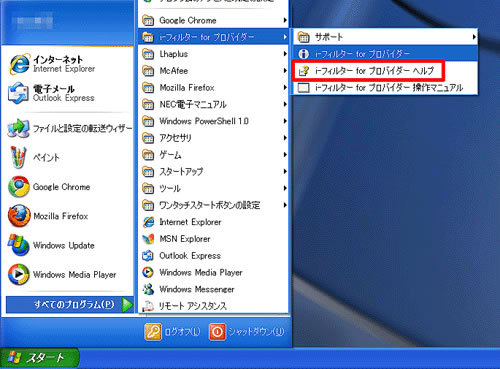Open Internet Explorer pinned icon
Viewport: 500px width, 369px height.
click(19, 64)
